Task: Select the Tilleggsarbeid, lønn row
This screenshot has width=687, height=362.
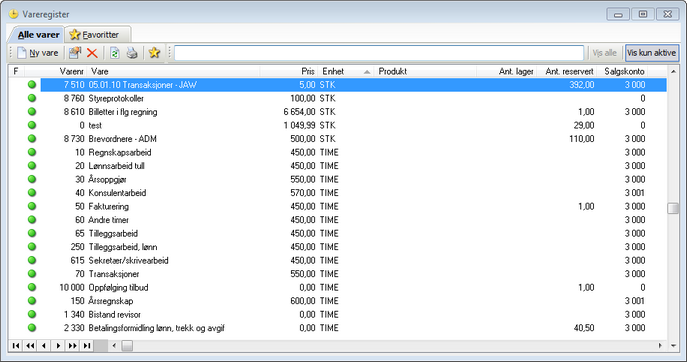Action: [x=337, y=247]
